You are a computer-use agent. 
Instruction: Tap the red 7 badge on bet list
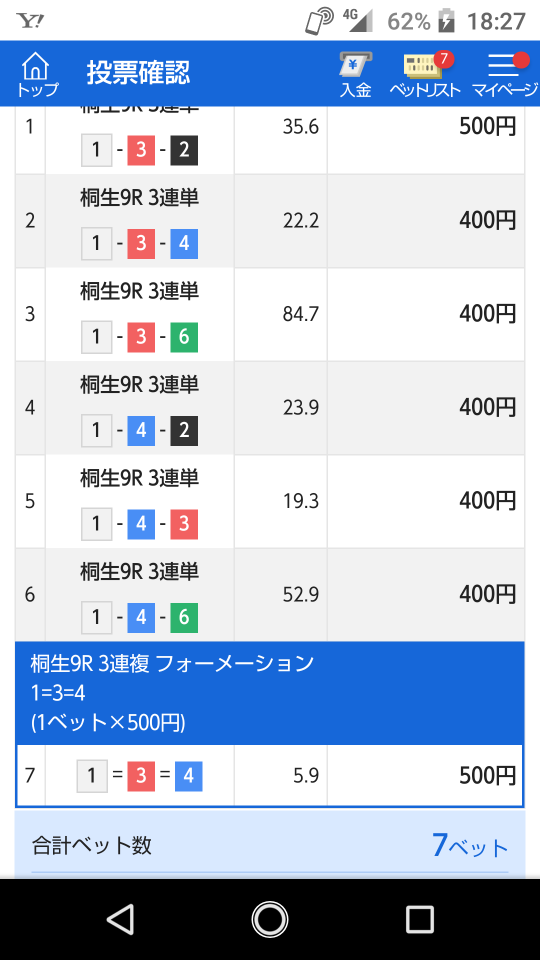443,59
